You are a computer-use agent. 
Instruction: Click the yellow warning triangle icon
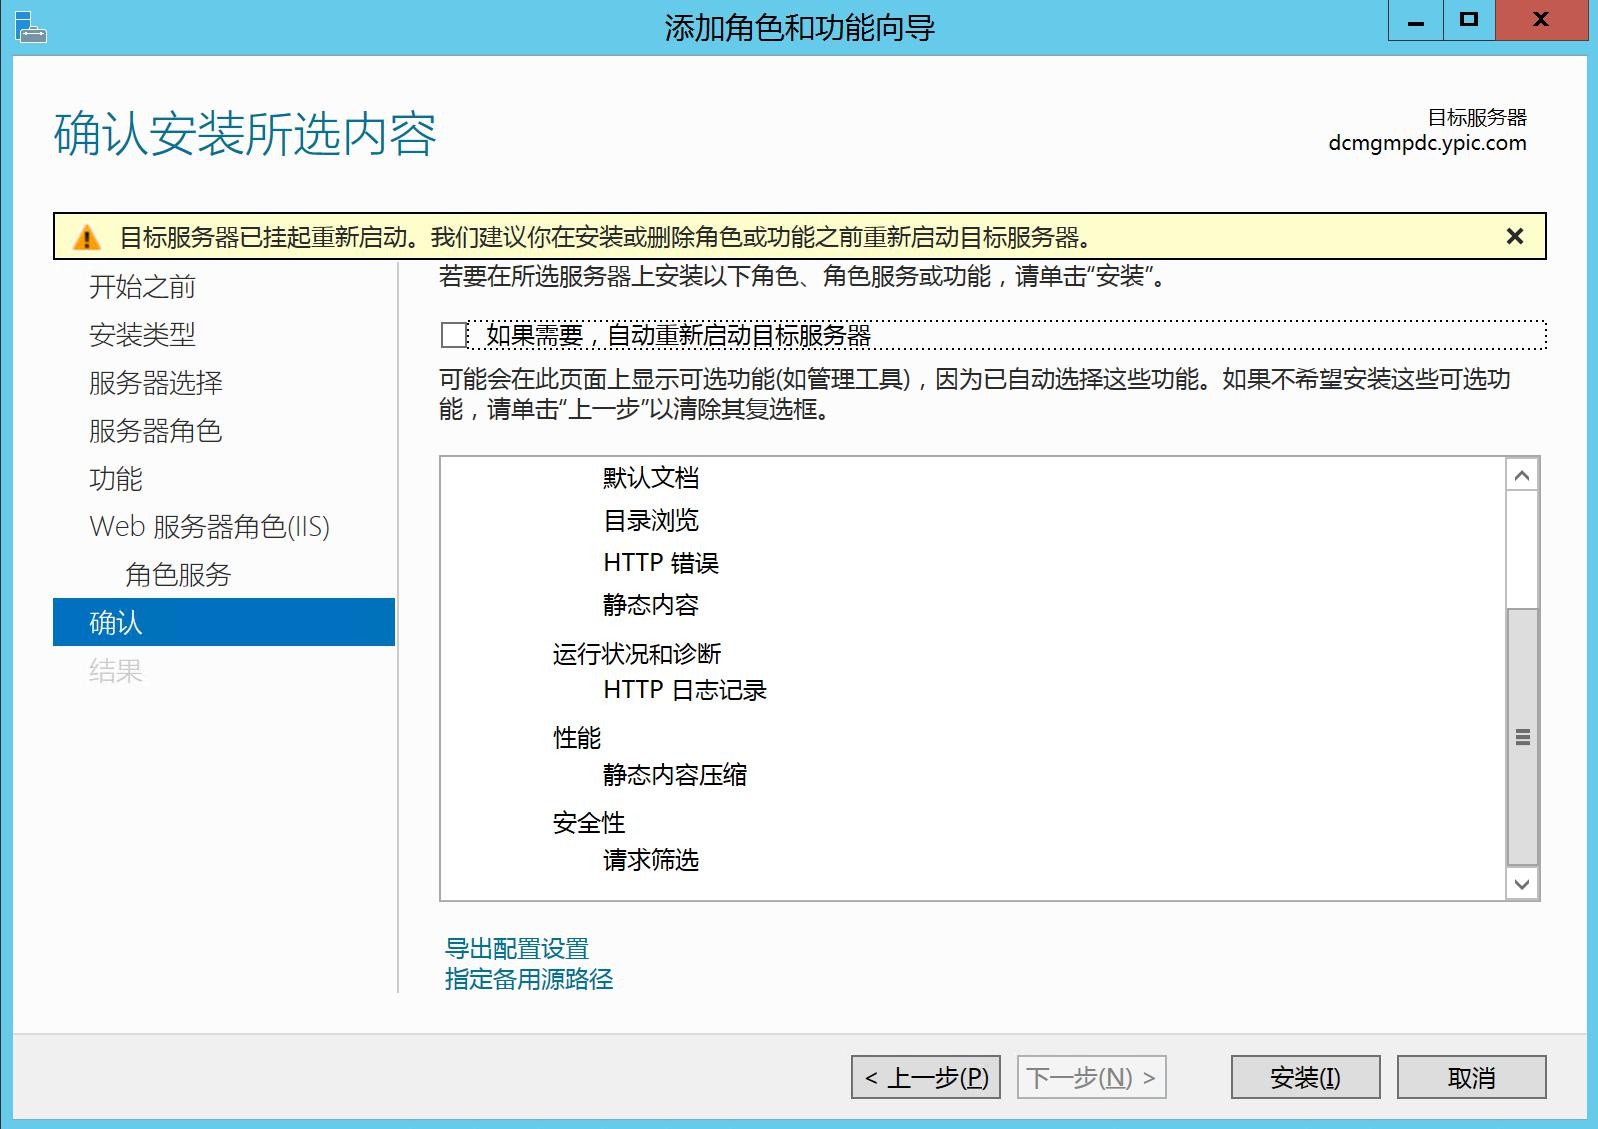point(87,238)
